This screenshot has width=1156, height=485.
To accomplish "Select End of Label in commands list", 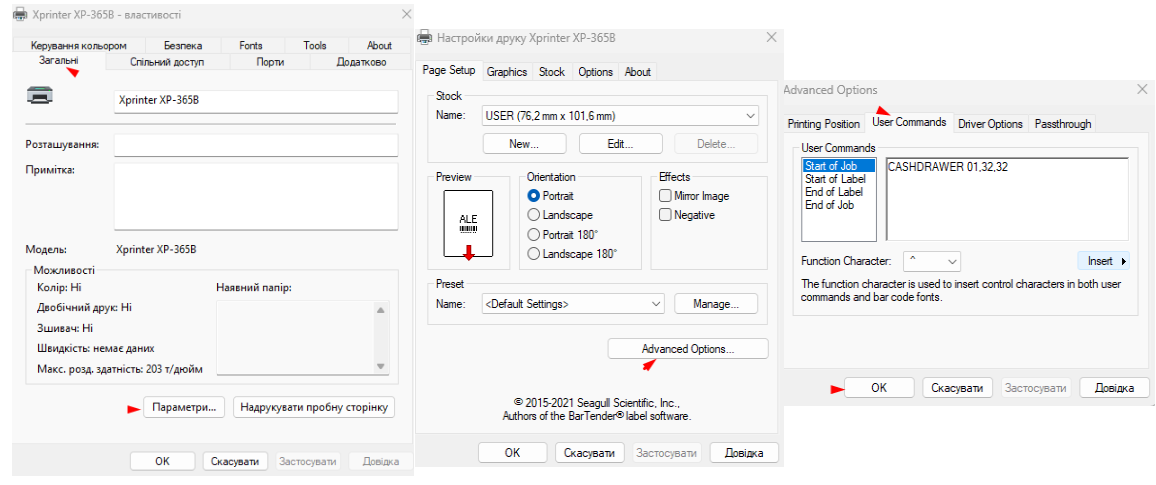I will pos(834,192).
